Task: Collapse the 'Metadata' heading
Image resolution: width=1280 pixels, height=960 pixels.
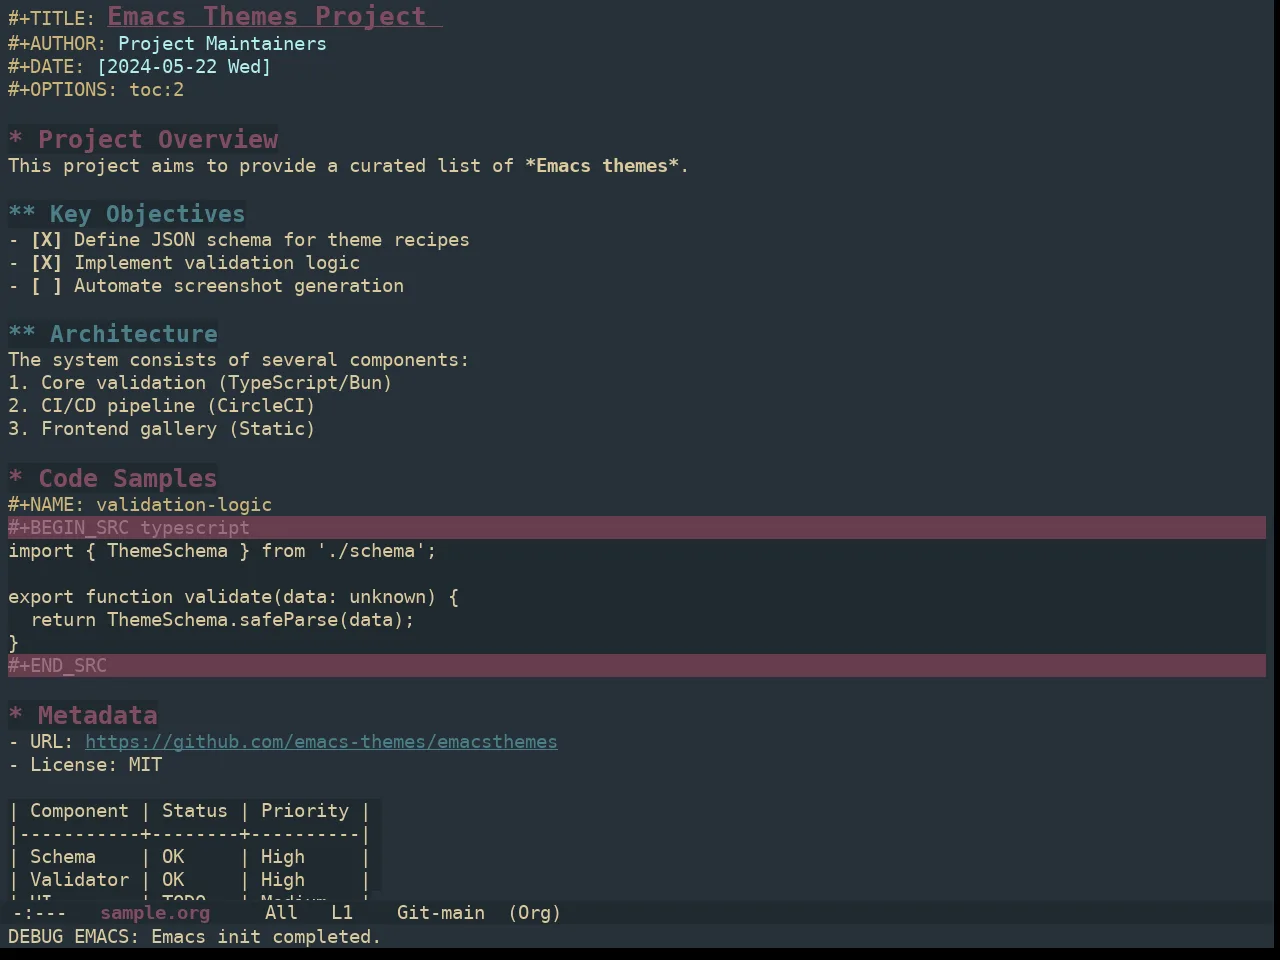Action: [83, 715]
